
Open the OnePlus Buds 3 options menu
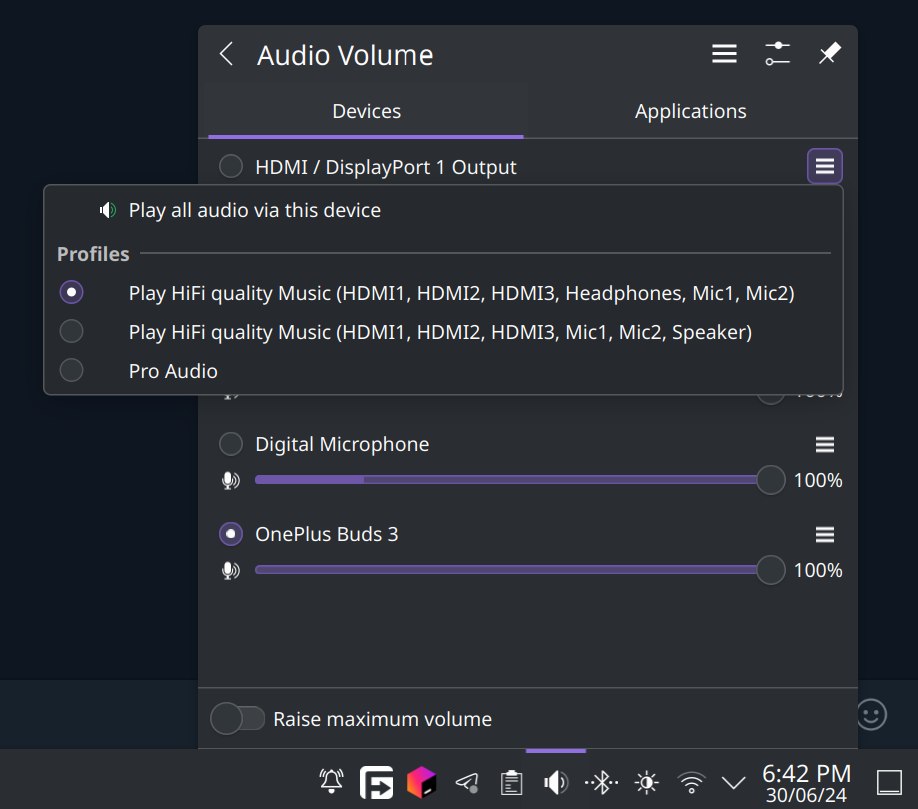coord(824,534)
